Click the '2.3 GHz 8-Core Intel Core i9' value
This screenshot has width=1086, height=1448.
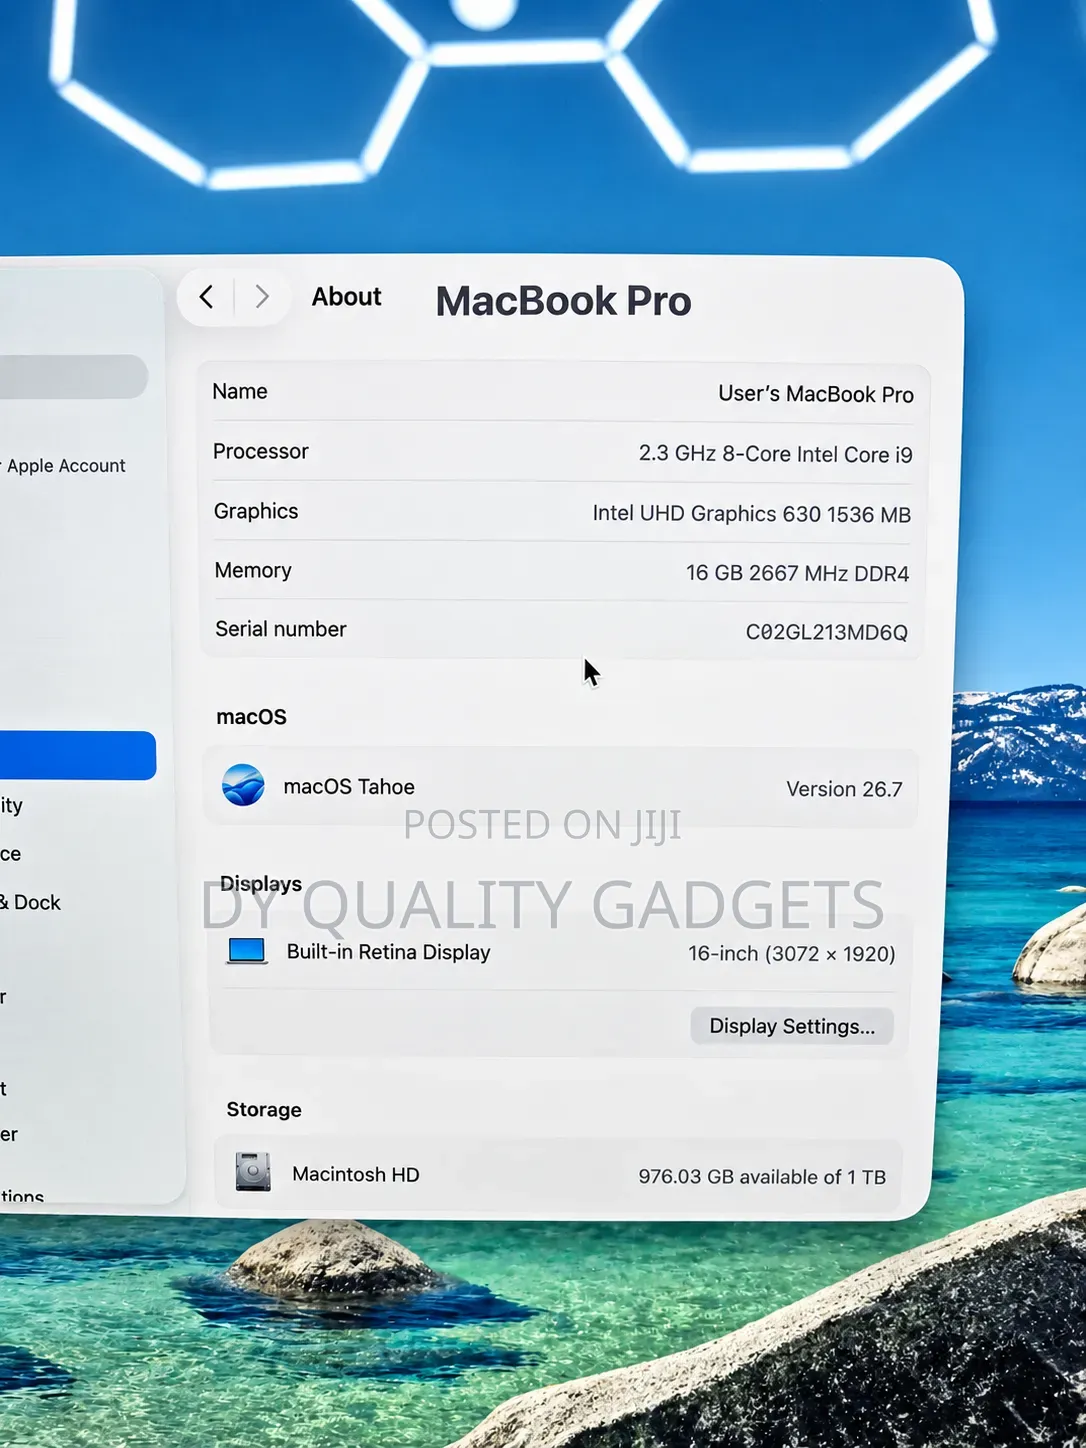(x=776, y=454)
